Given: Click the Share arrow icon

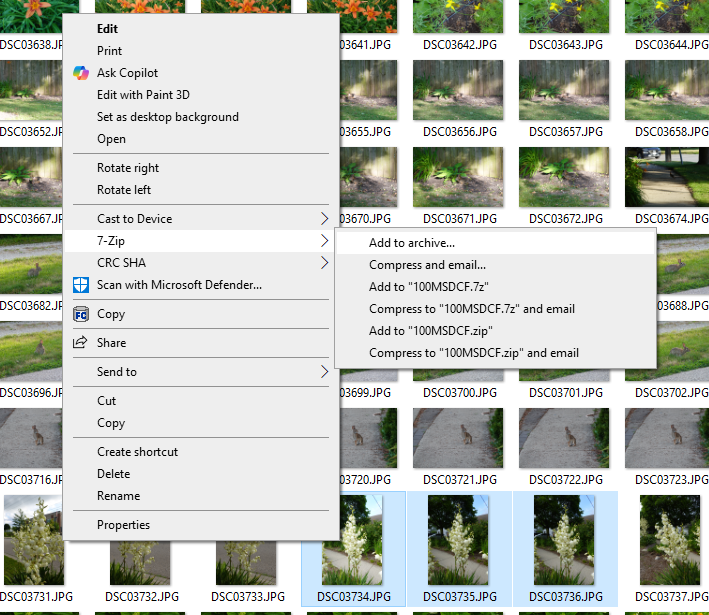Looking at the screenshot, I should click(80, 342).
